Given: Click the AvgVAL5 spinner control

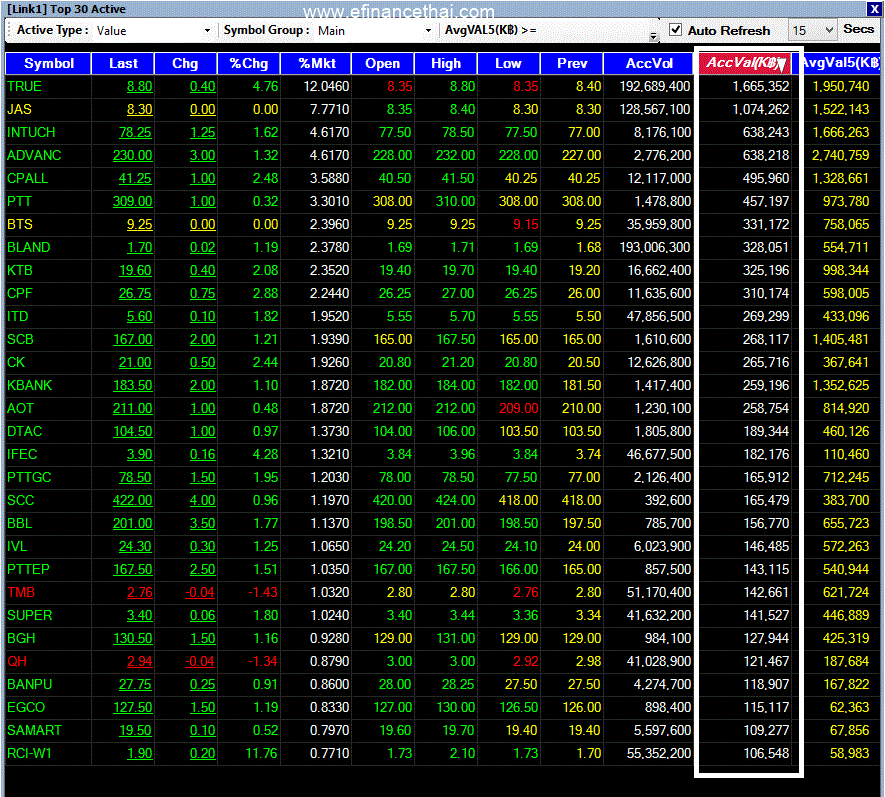Looking at the screenshot, I should (653, 36).
